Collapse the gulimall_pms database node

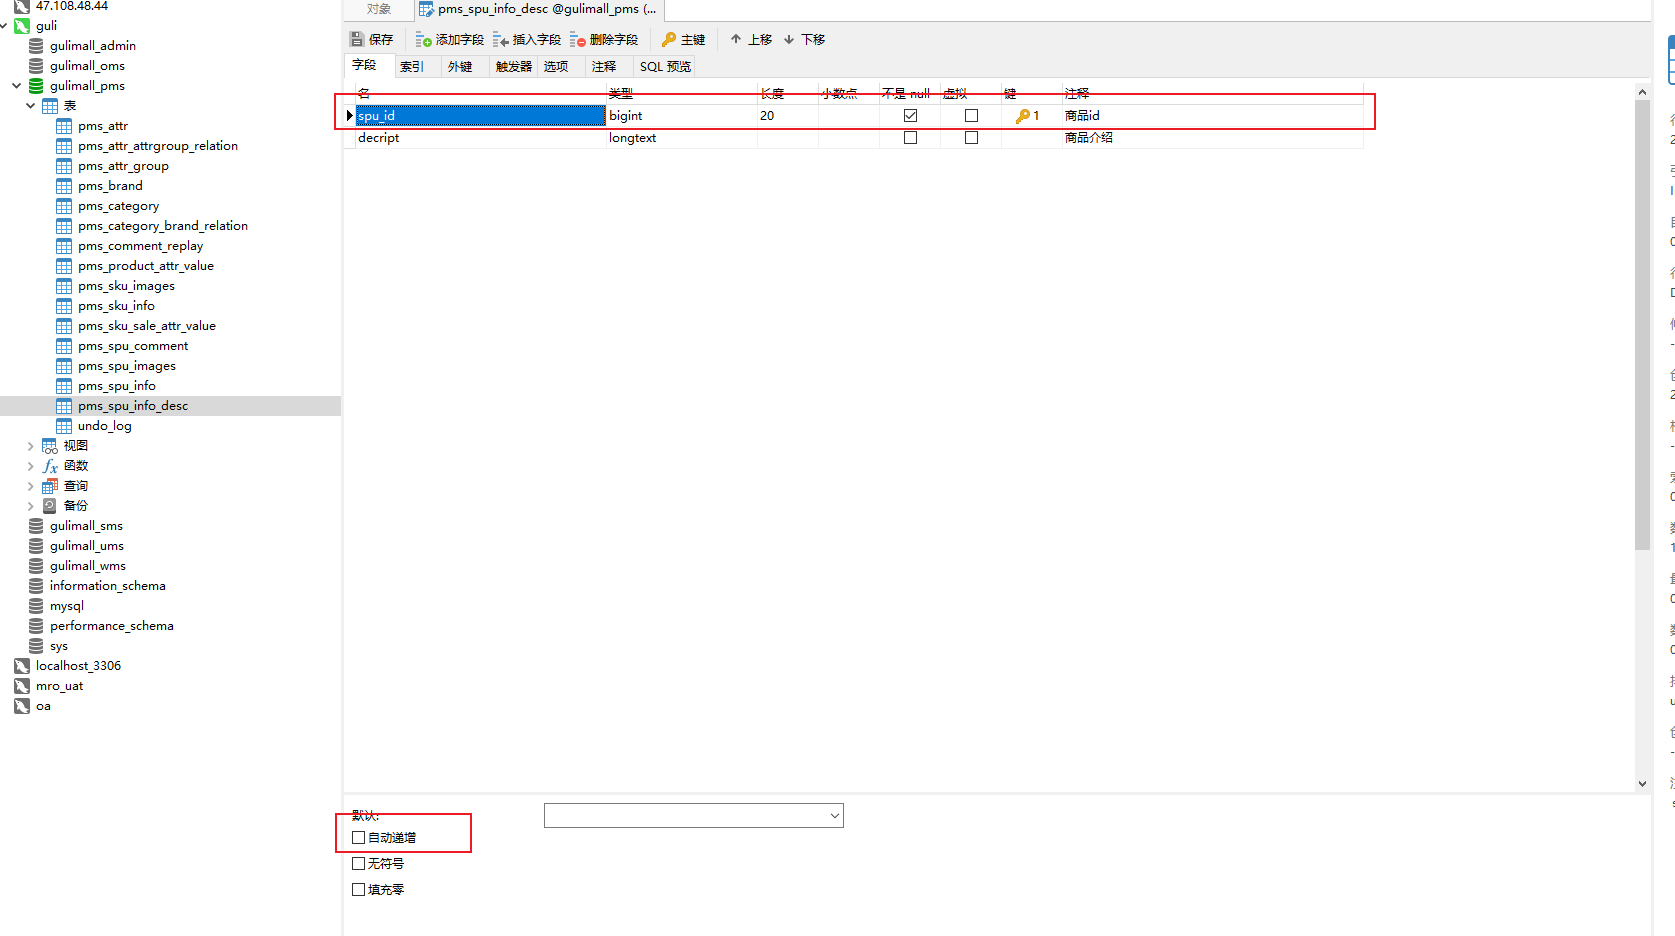pos(17,86)
